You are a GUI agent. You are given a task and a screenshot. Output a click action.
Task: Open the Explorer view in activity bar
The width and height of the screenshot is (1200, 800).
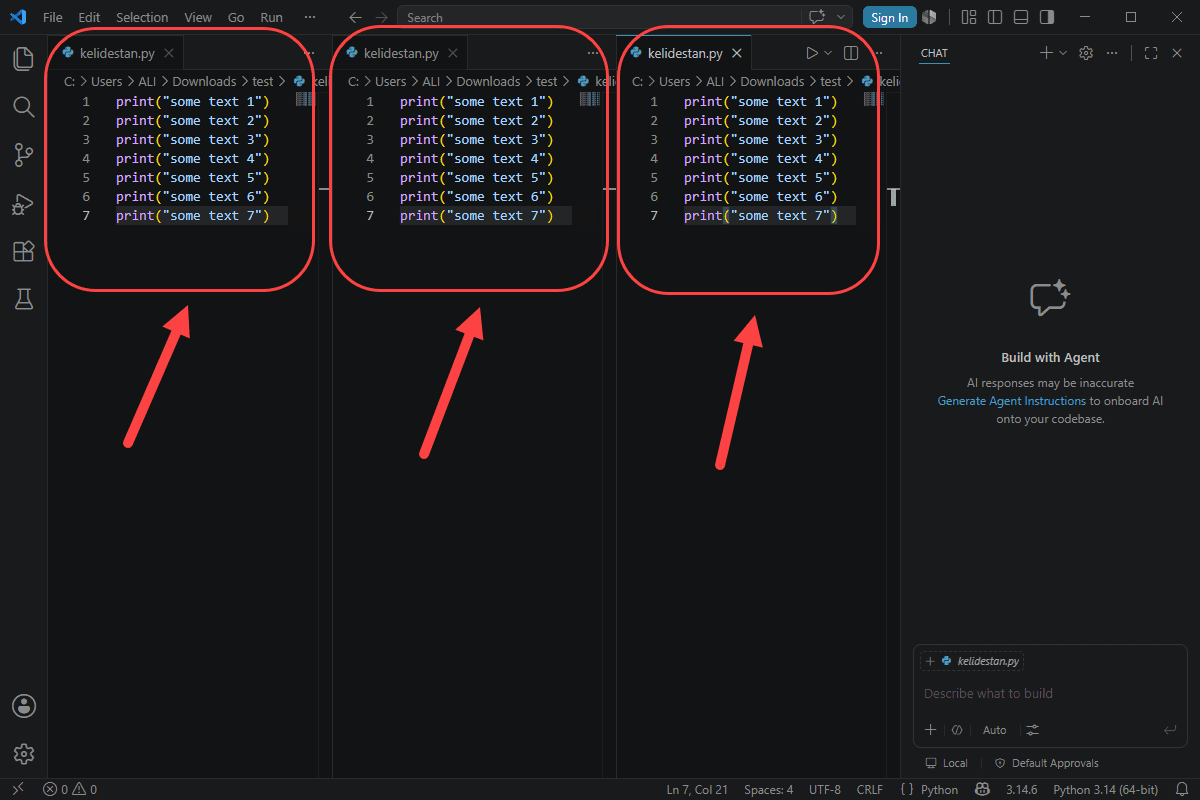[x=24, y=58]
